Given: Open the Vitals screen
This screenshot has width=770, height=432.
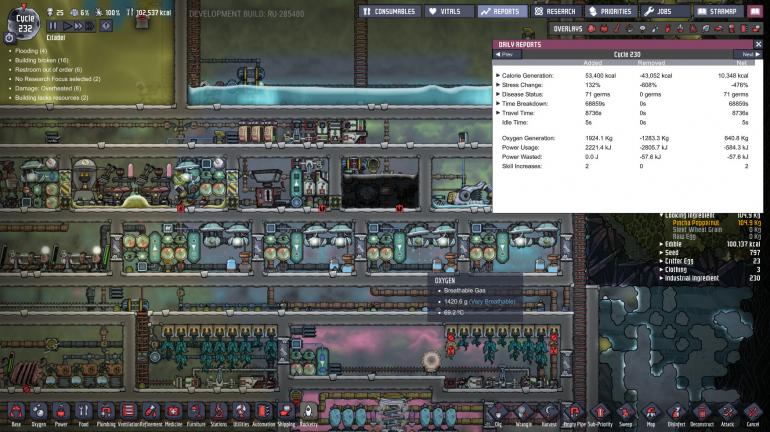Looking at the screenshot, I should pos(449,11).
